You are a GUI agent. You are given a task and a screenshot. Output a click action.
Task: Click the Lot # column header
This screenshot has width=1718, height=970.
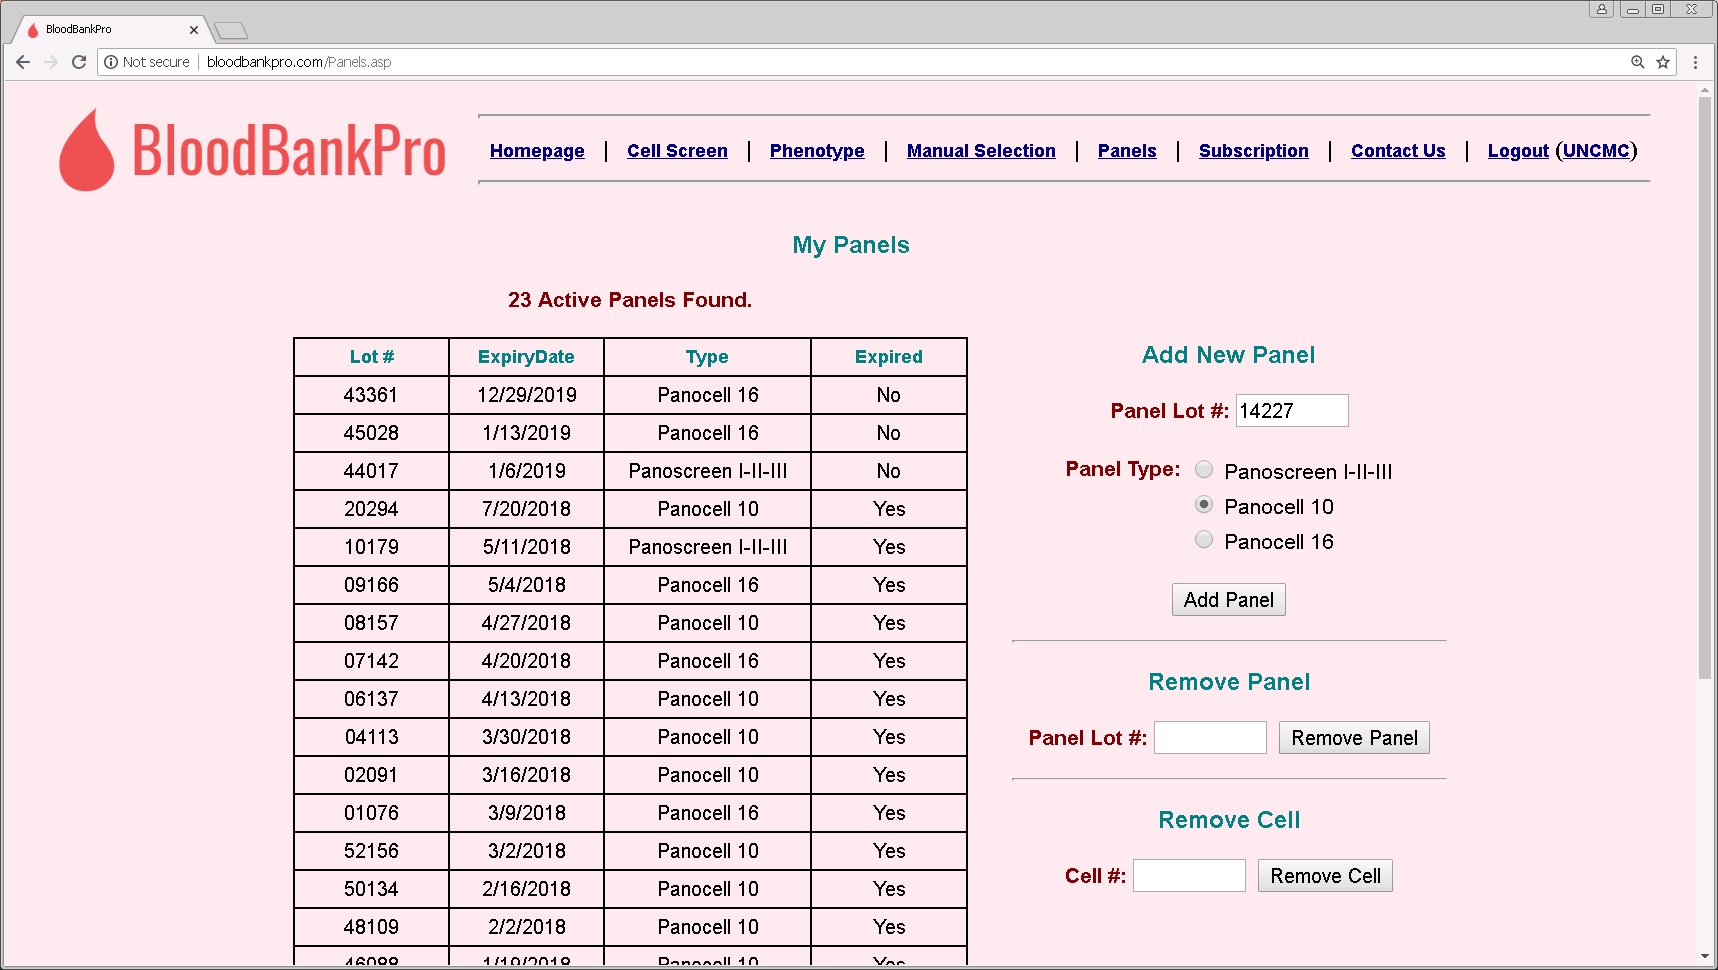pos(372,357)
